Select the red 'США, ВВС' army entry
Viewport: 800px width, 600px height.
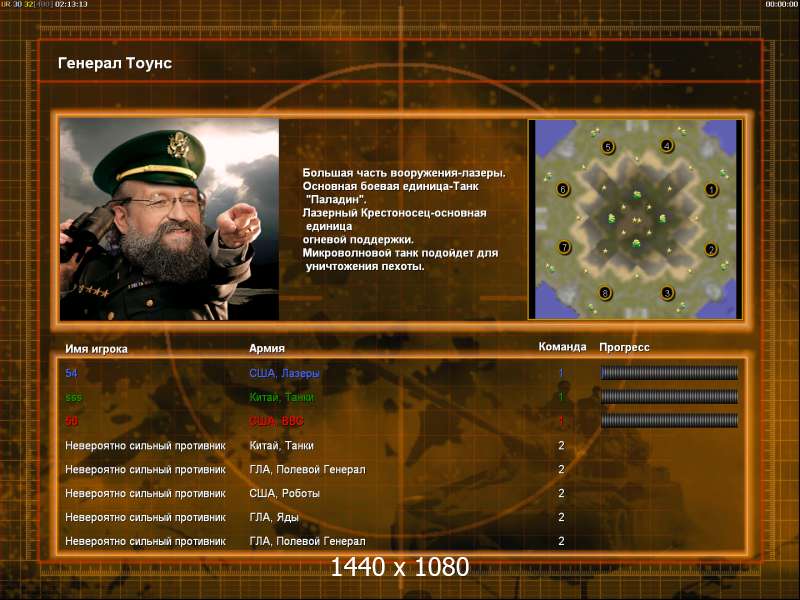(276, 421)
